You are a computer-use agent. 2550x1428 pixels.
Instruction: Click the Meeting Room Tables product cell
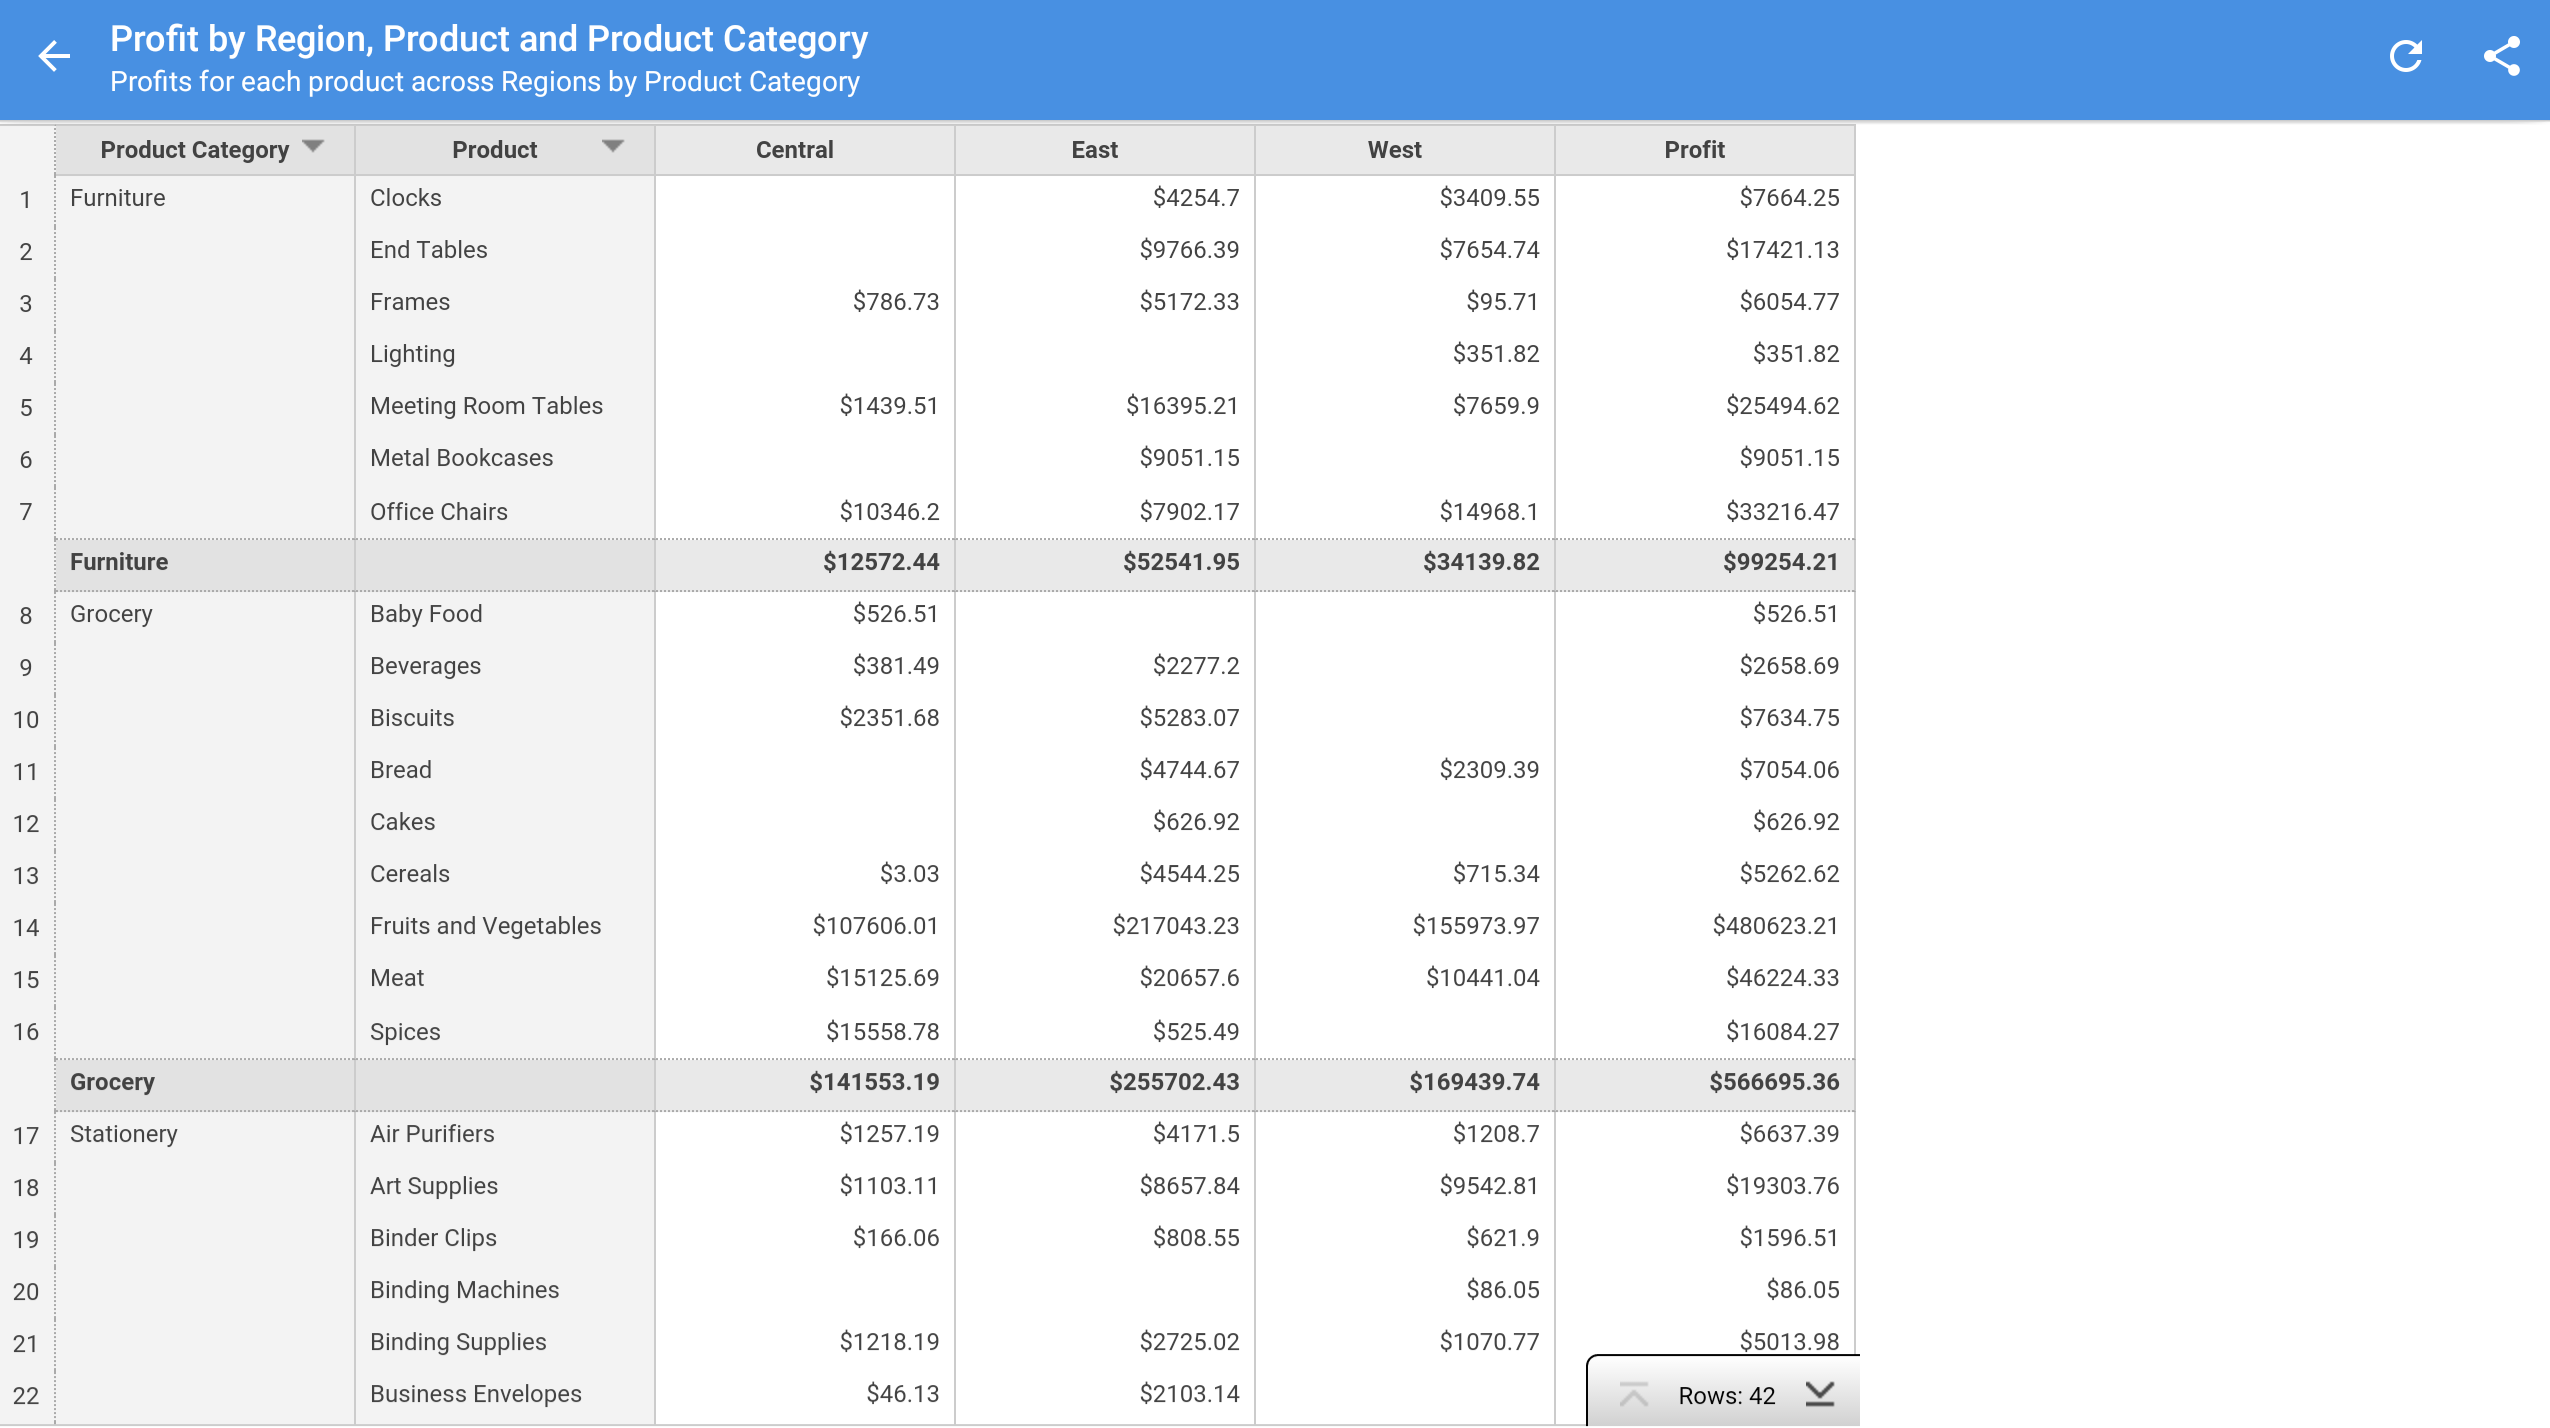tap(486, 406)
